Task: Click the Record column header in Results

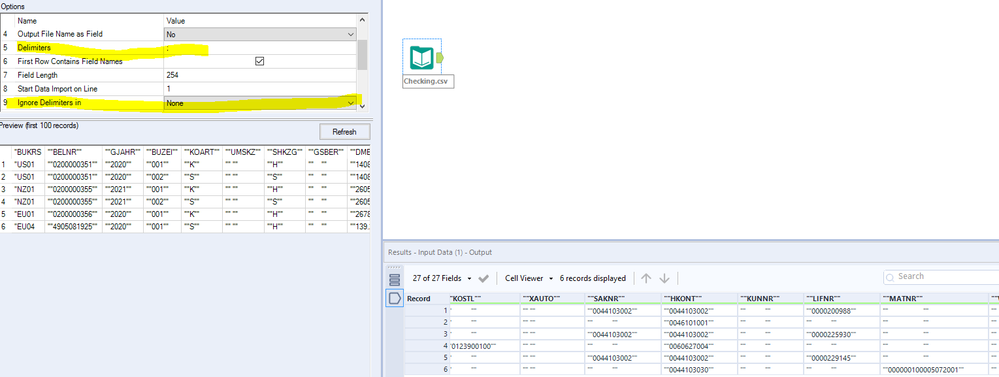Action: tap(419, 298)
